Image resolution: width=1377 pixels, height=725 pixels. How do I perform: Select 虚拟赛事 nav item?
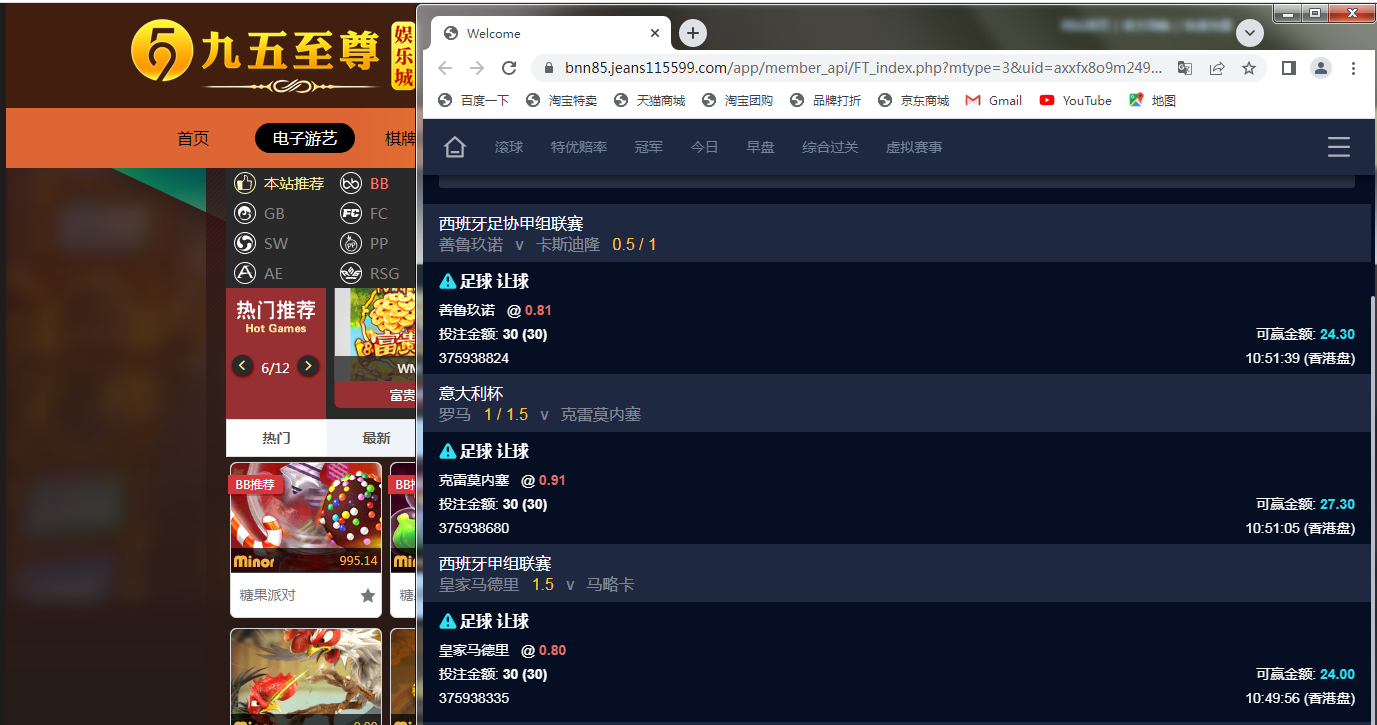914,147
